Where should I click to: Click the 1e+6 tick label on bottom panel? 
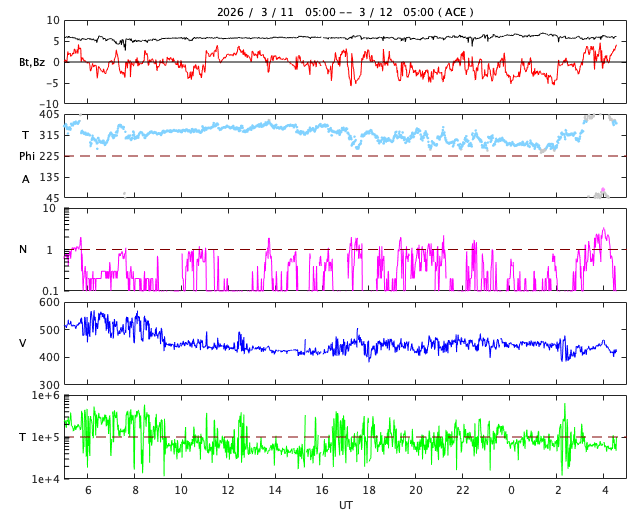pyautogui.click(x=45, y=396)
